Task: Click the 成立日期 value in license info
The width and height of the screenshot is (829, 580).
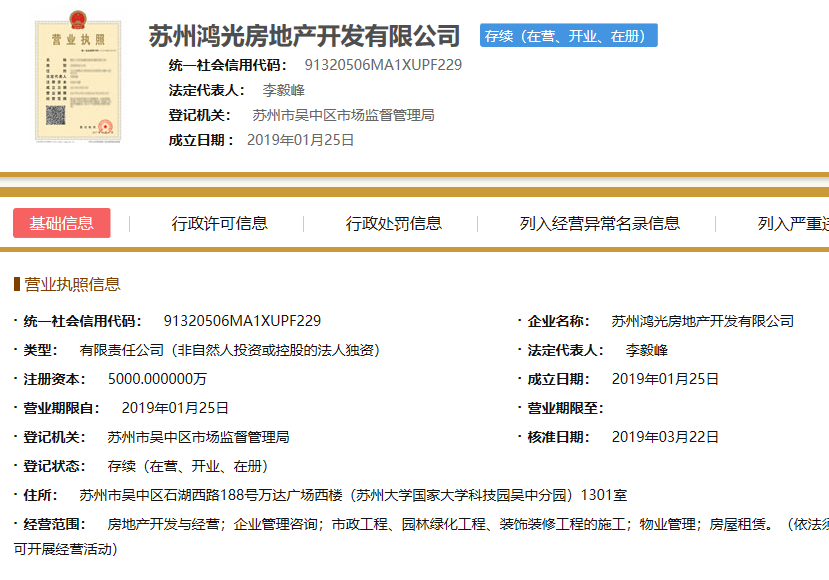Action: click(665, 379)
